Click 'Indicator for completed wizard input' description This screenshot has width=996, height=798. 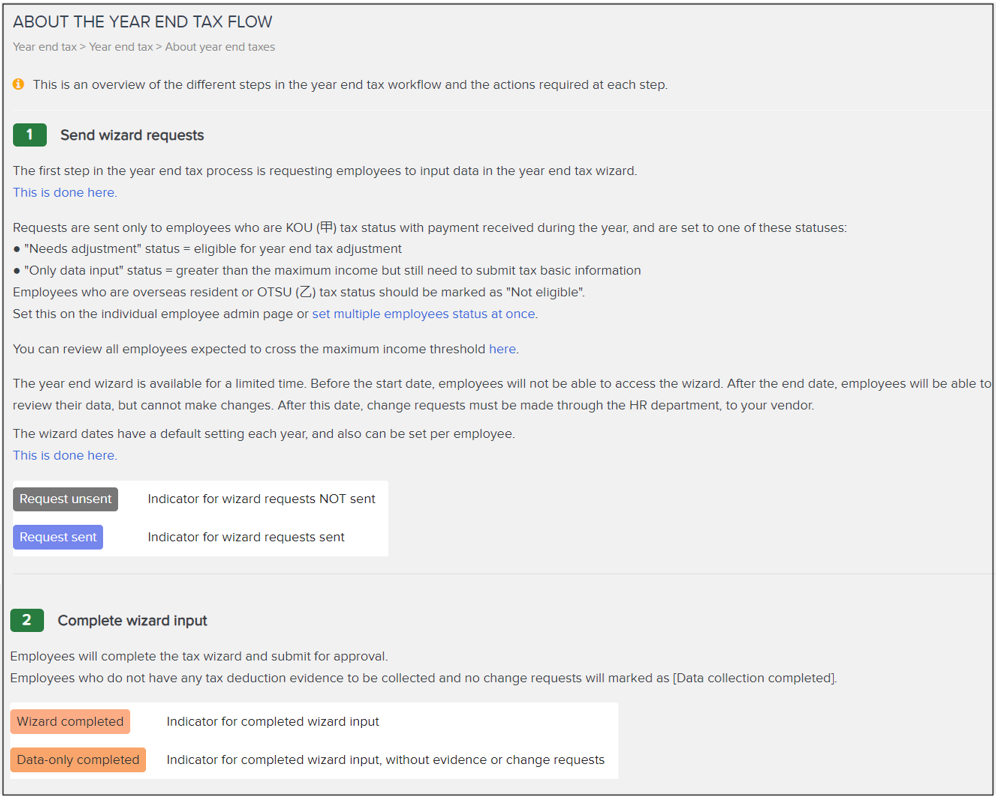click(273, 722)
